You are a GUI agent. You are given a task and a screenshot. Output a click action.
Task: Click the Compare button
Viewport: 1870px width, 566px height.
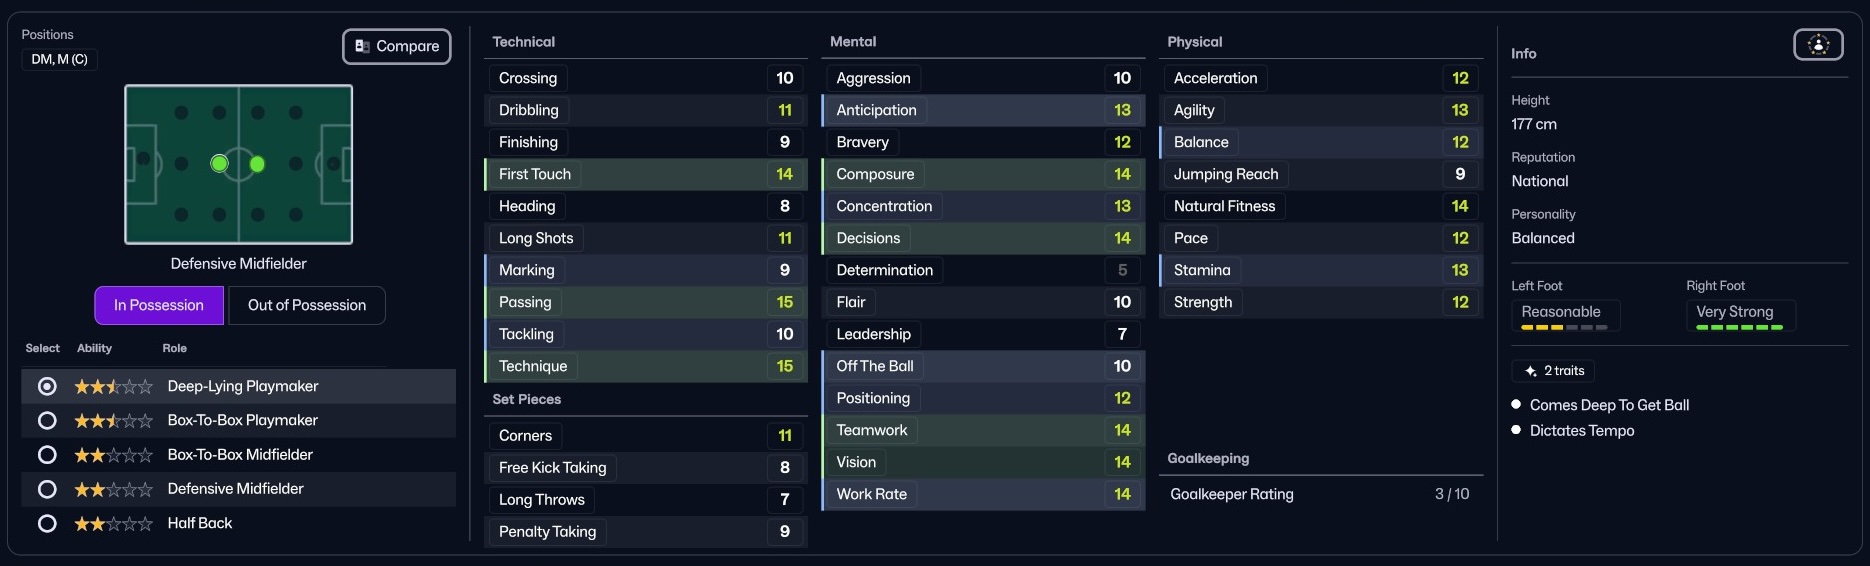pos(397,47)
